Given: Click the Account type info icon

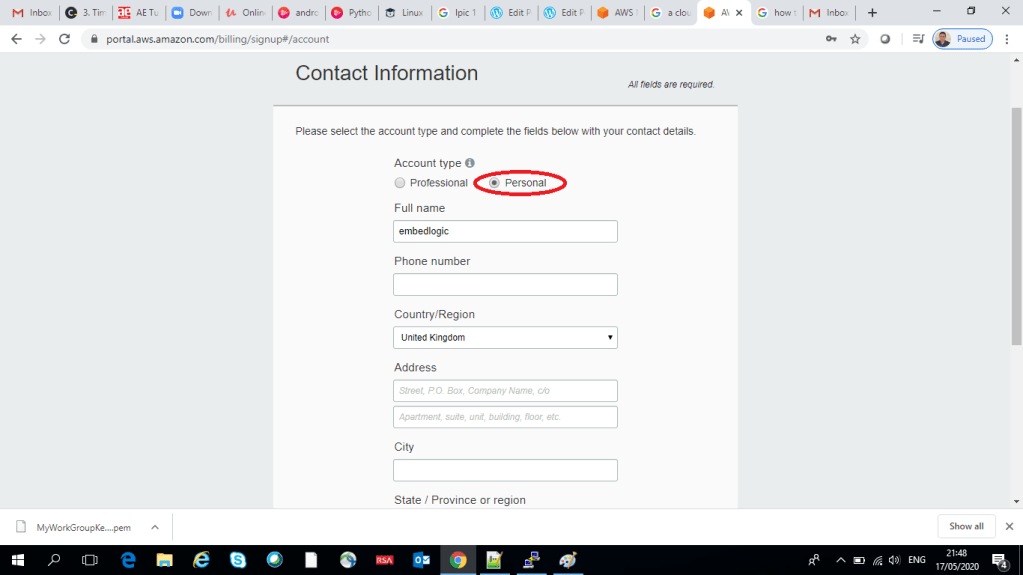Looking at the screenshot, I should click(470, 163).
